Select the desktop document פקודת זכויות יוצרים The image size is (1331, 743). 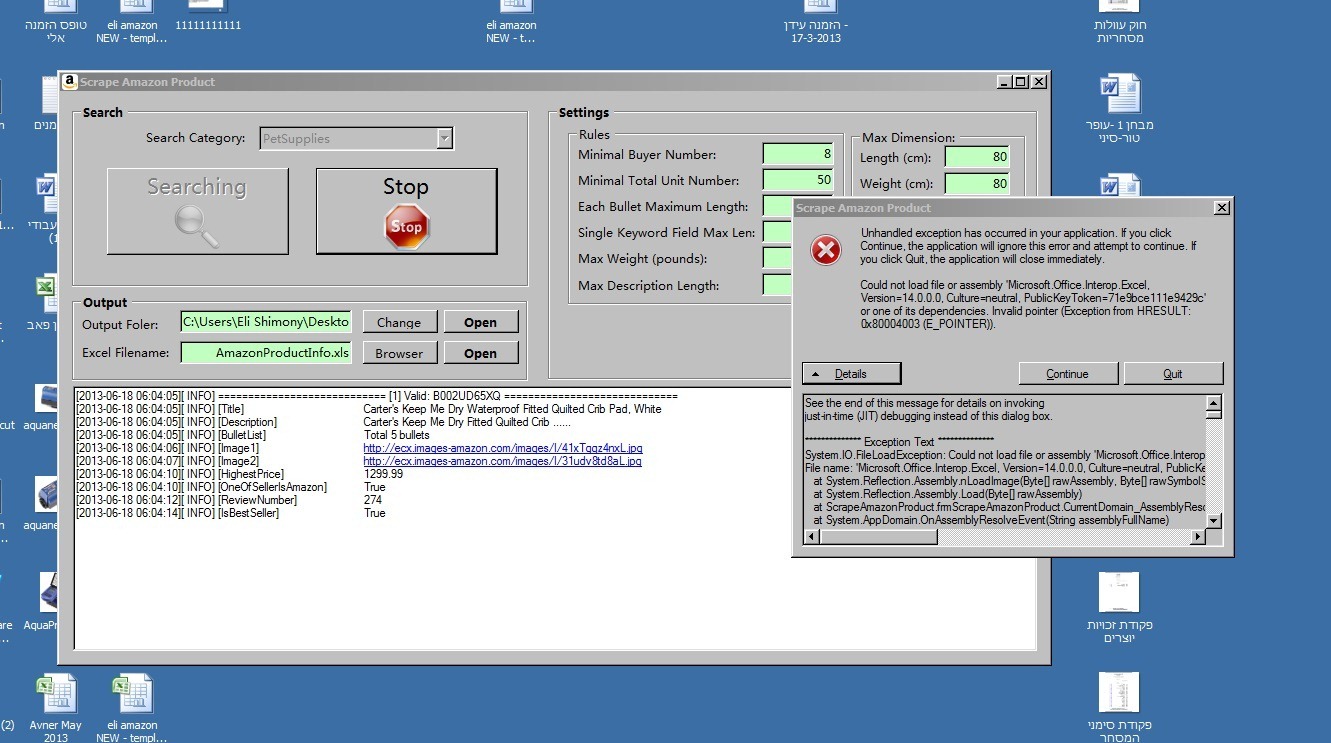[1119, 608]
